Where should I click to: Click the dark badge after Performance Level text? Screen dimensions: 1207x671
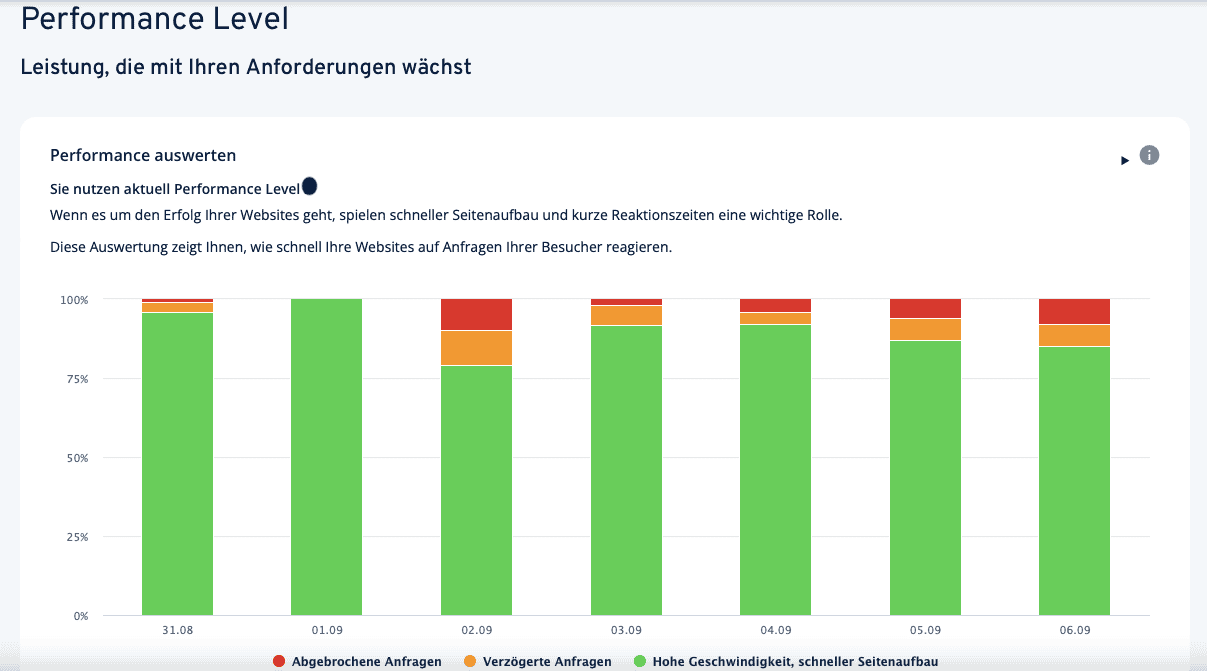click(x=309, y=186)
